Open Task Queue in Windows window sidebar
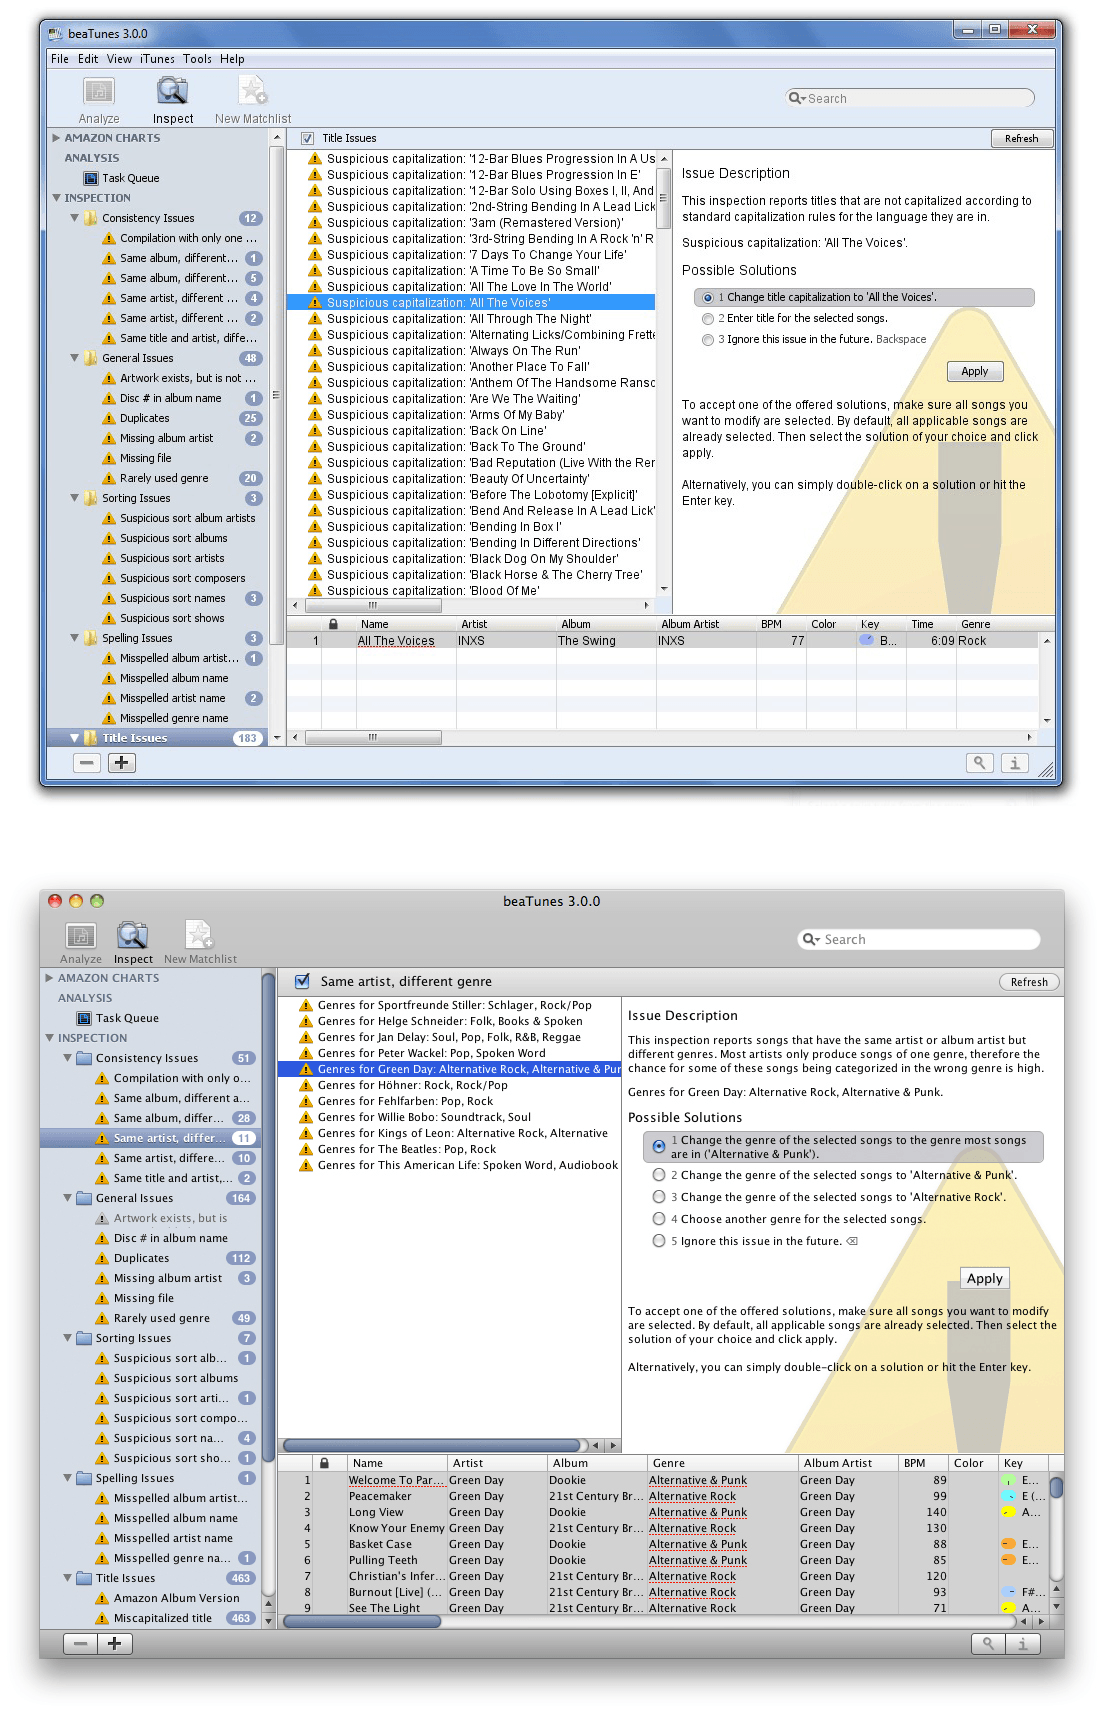This screenshot has height=1713, width=1104. point(130,178)
